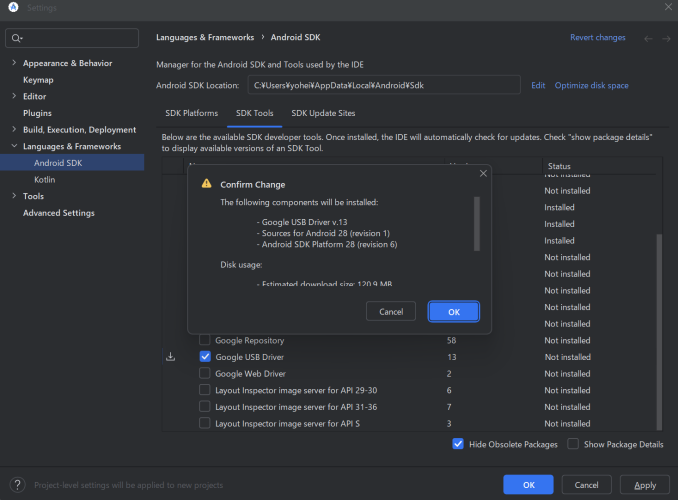
Task: Click the Android SDK Location field
Action: pyautogui.click(x=384, y=85)
